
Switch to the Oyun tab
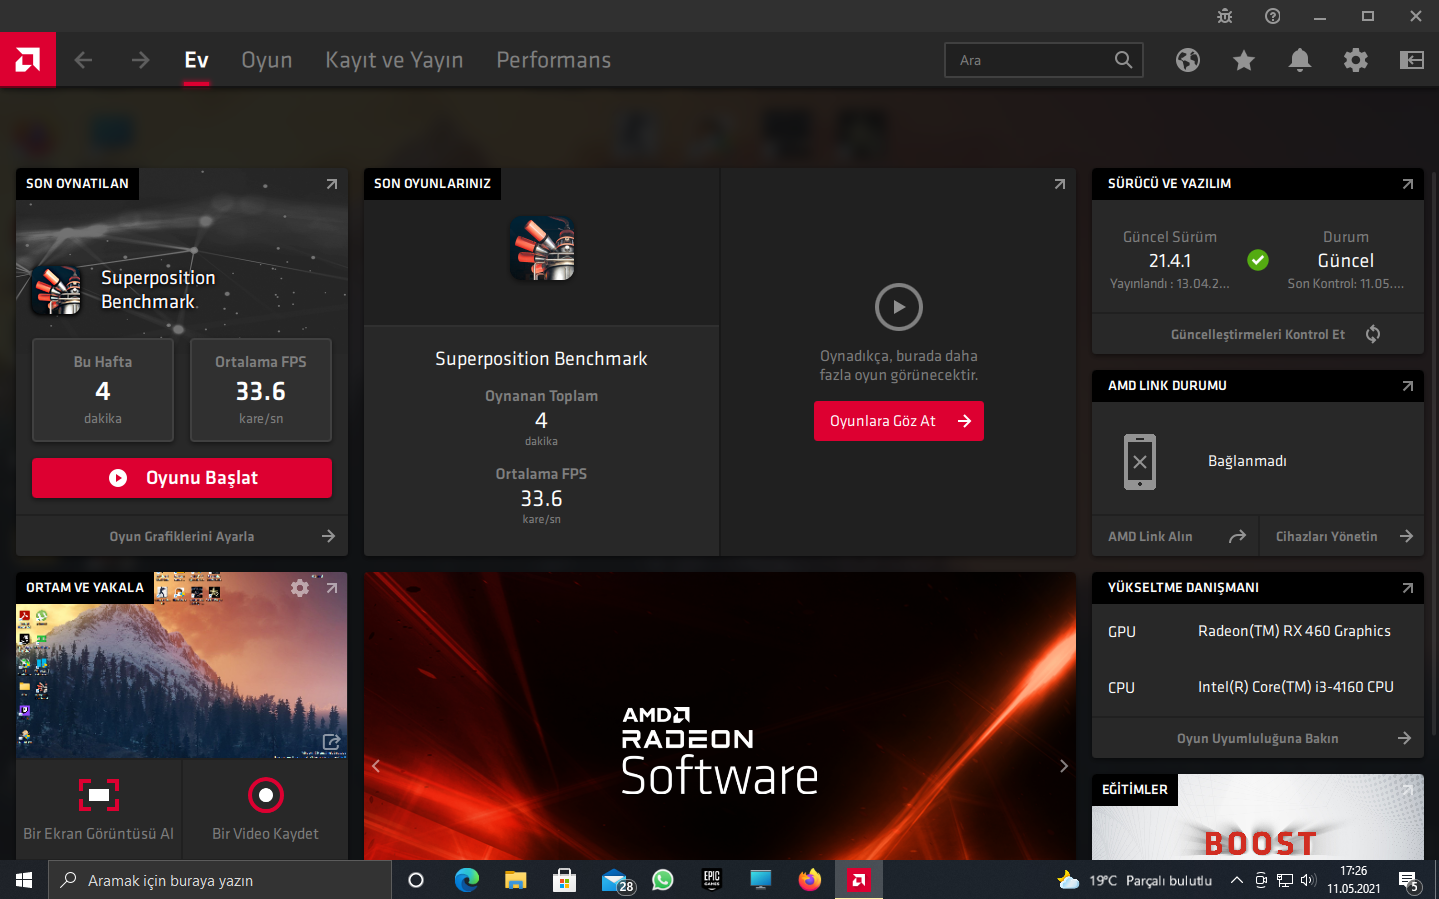click(267, 61)
